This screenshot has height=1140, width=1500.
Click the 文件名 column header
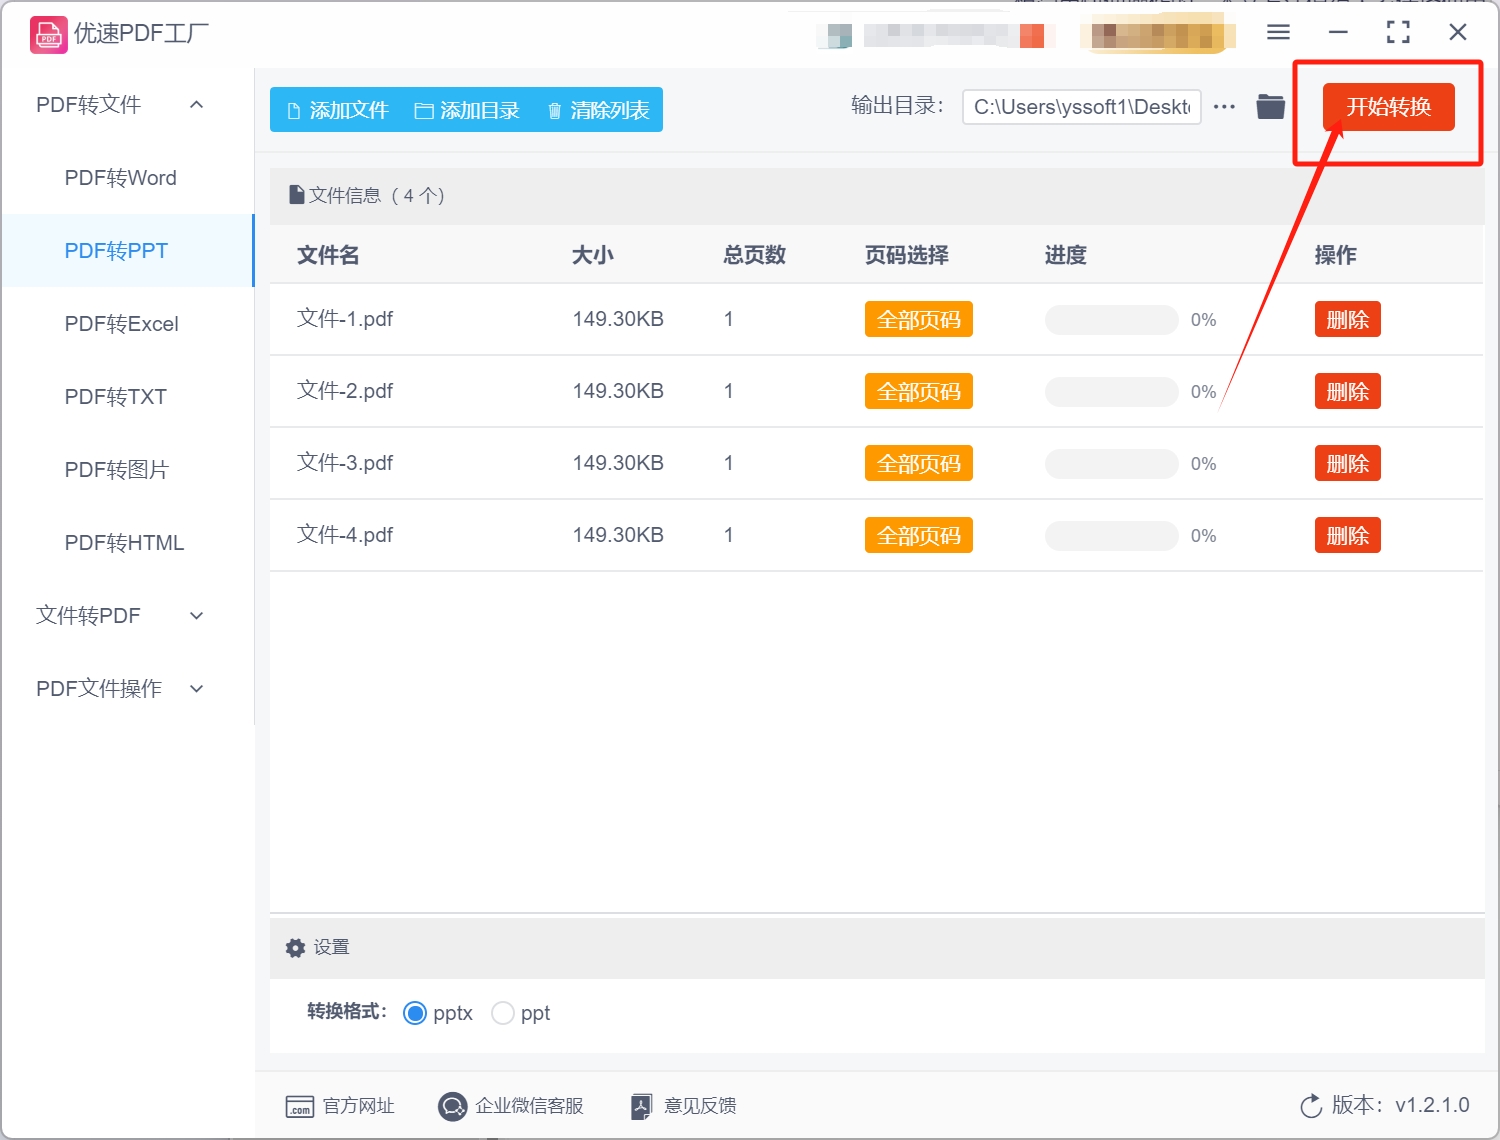tap(328, 255)
